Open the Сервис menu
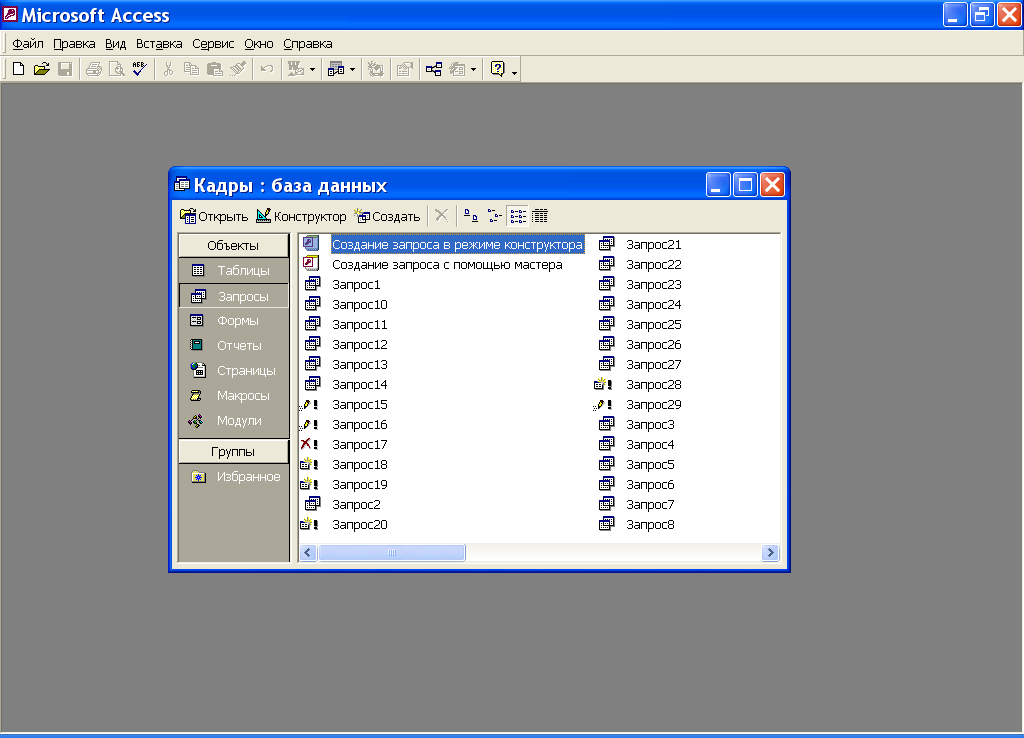The height and width of the screenshot is (738, 1024). [x=213, y=44]
